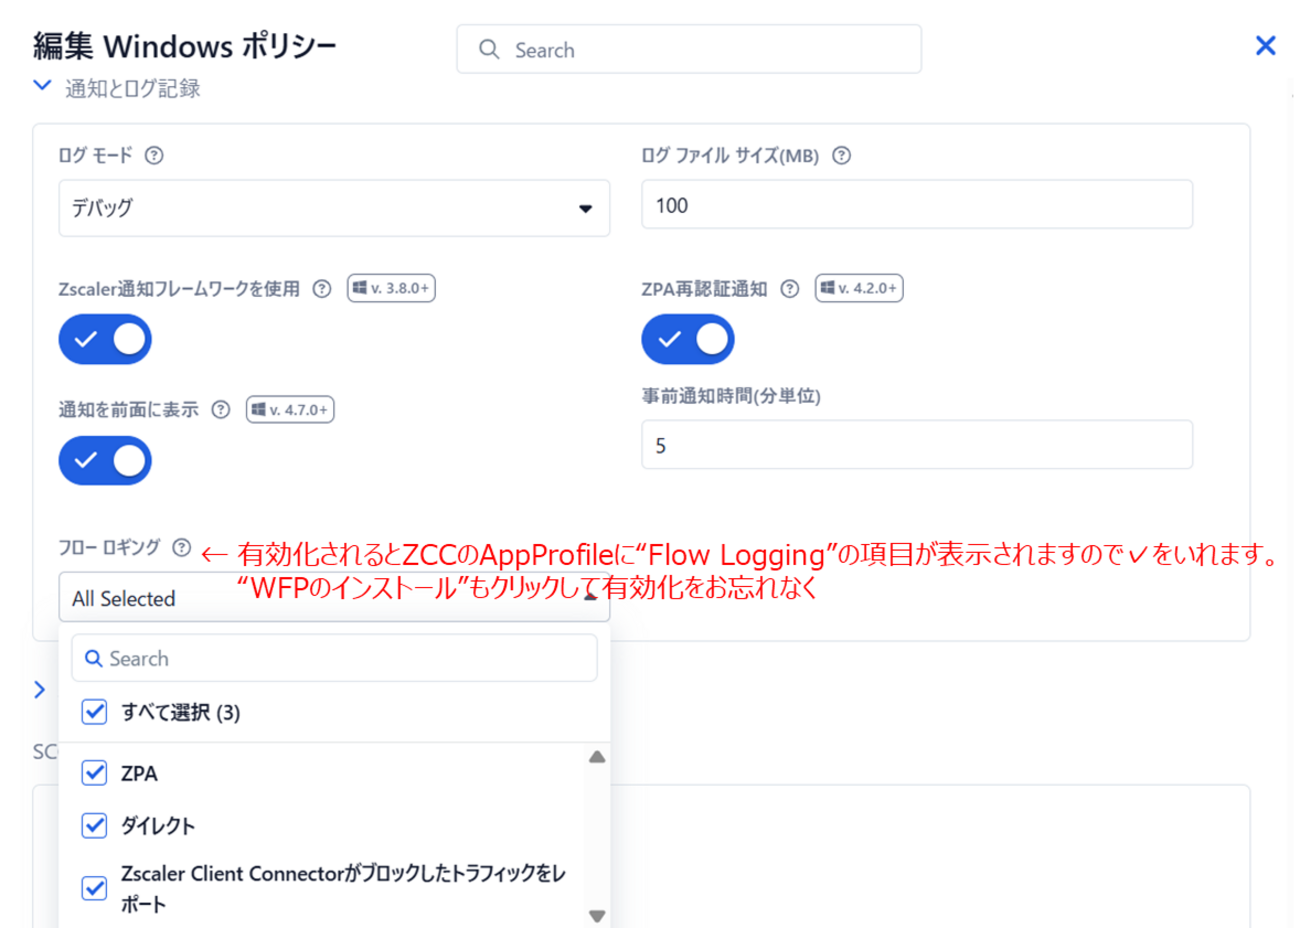1300x928 pixels.
Task: Click the フロー ロギング label
Action: coord(109,547)
